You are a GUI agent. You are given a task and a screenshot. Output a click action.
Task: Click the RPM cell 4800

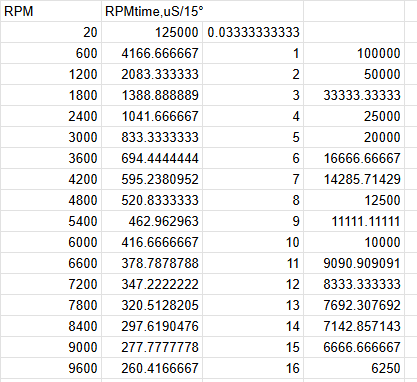[51, 200]
